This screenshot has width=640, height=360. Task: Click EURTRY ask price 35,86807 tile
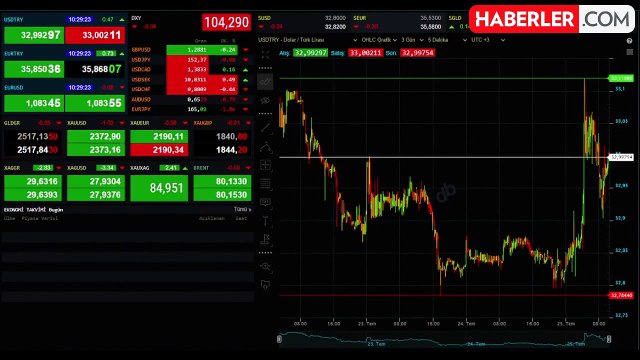point(95,69)
